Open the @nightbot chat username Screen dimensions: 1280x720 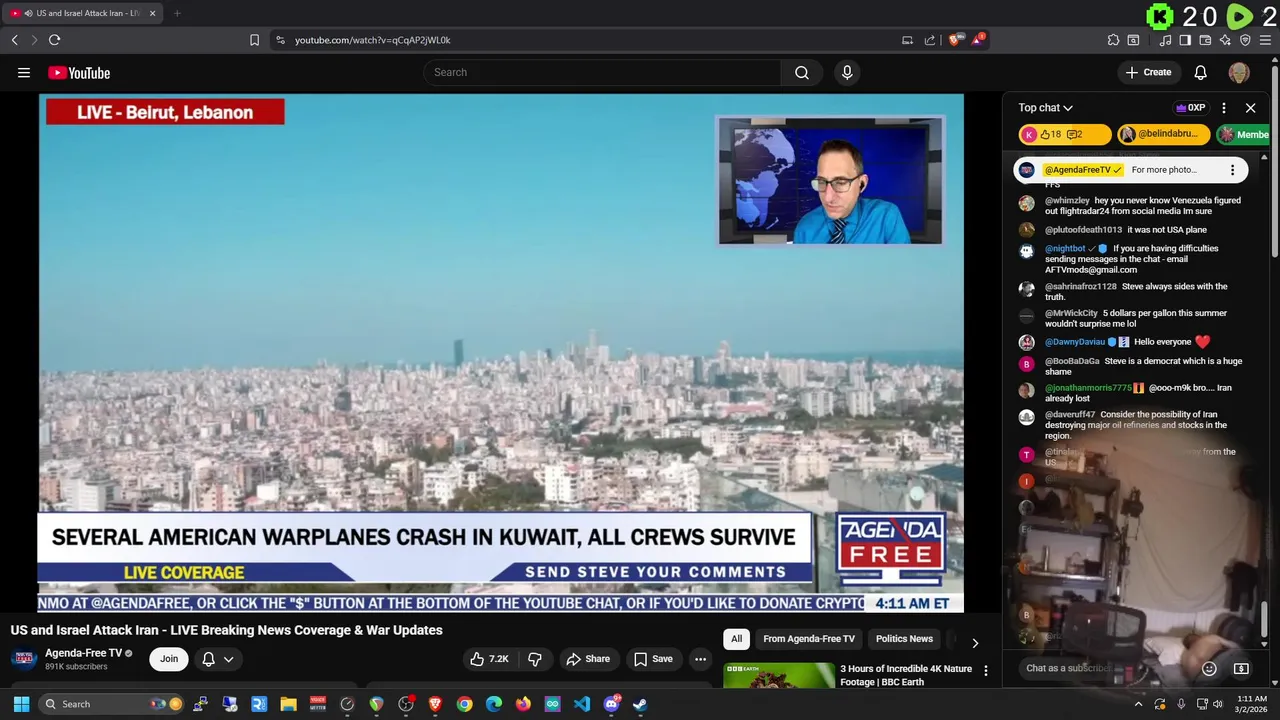click(x=1065, y=248)
